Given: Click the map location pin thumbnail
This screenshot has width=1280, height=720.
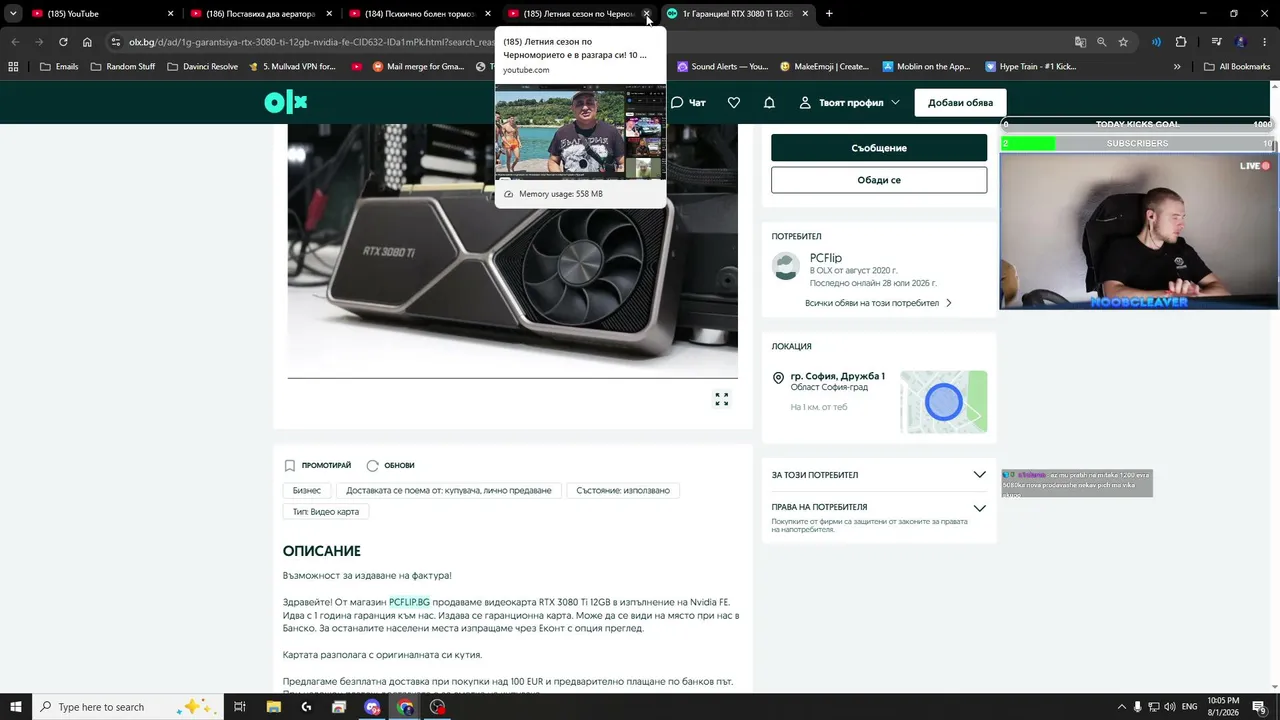Looking at the screenshot, I should pyautogui.click(x=943, y=402).
